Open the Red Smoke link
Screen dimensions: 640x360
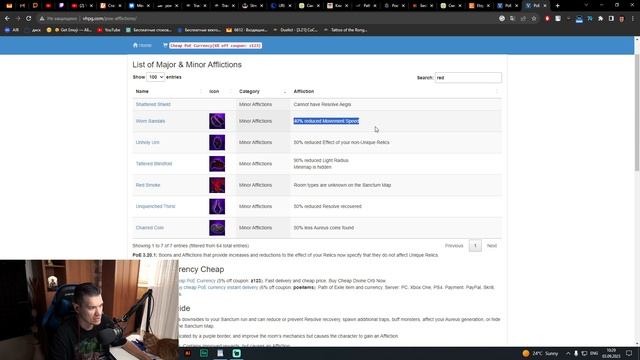pos(148,185)
